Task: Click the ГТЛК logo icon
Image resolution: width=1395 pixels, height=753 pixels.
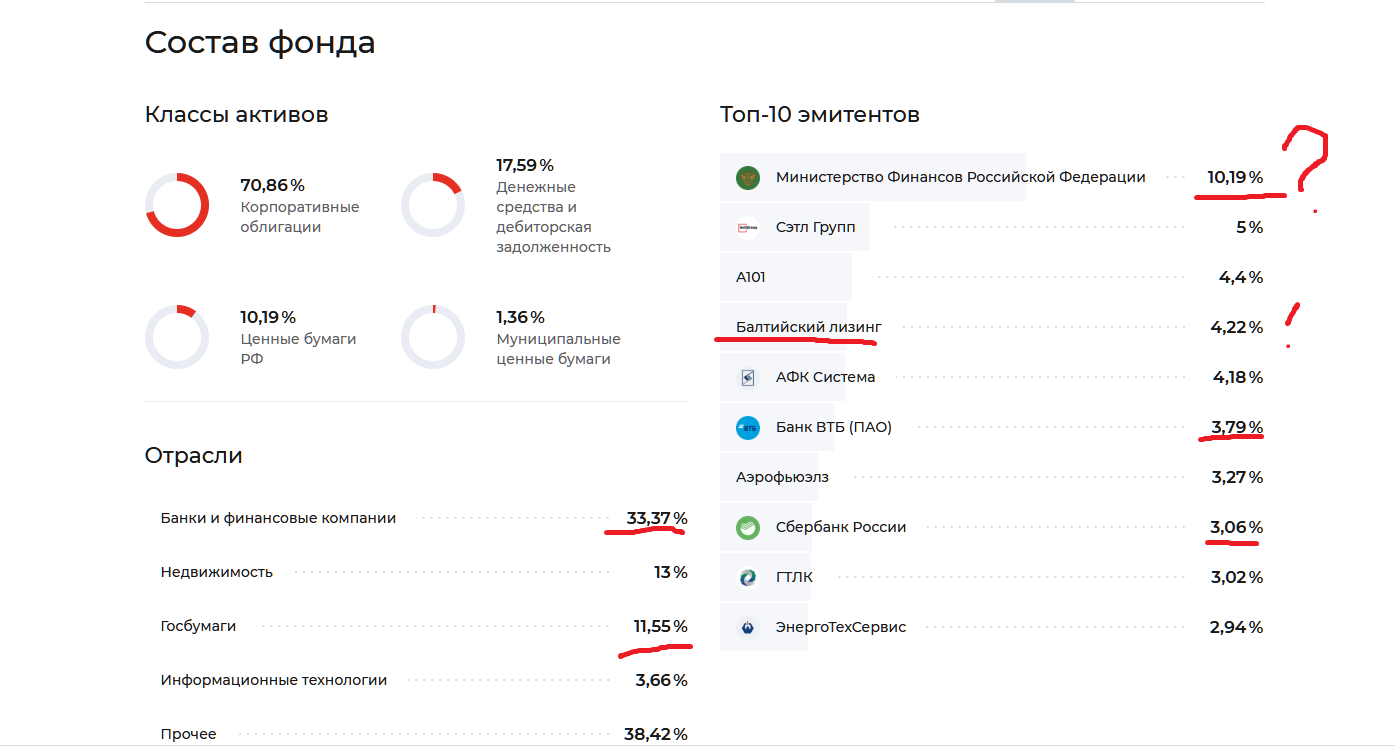Action: pyautogui.click(x=748, y=578)
